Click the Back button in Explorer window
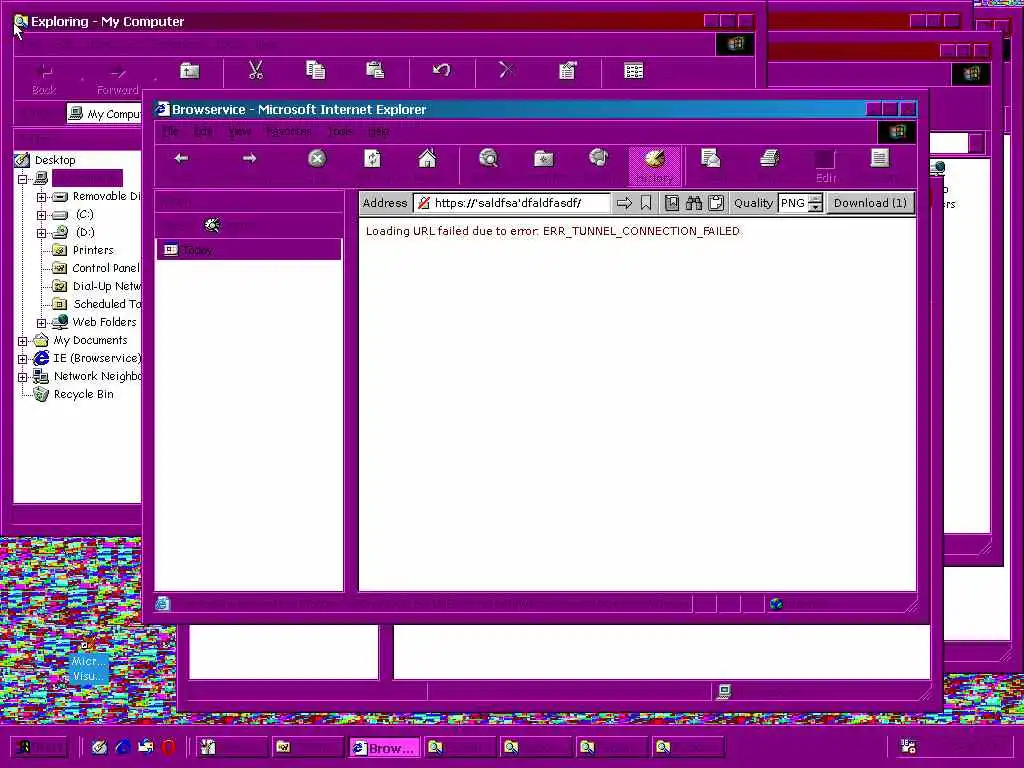Image resolution: width=1024 pixels, height=768 pixels. (x=44, y=78)
